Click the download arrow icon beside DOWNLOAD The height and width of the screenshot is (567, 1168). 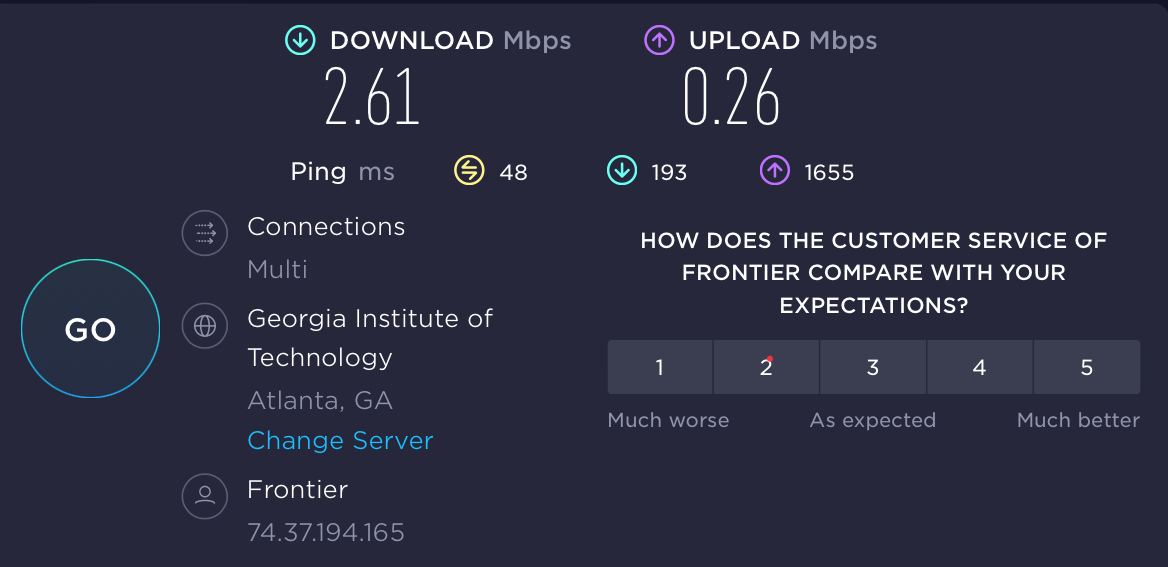pos(300,41)
